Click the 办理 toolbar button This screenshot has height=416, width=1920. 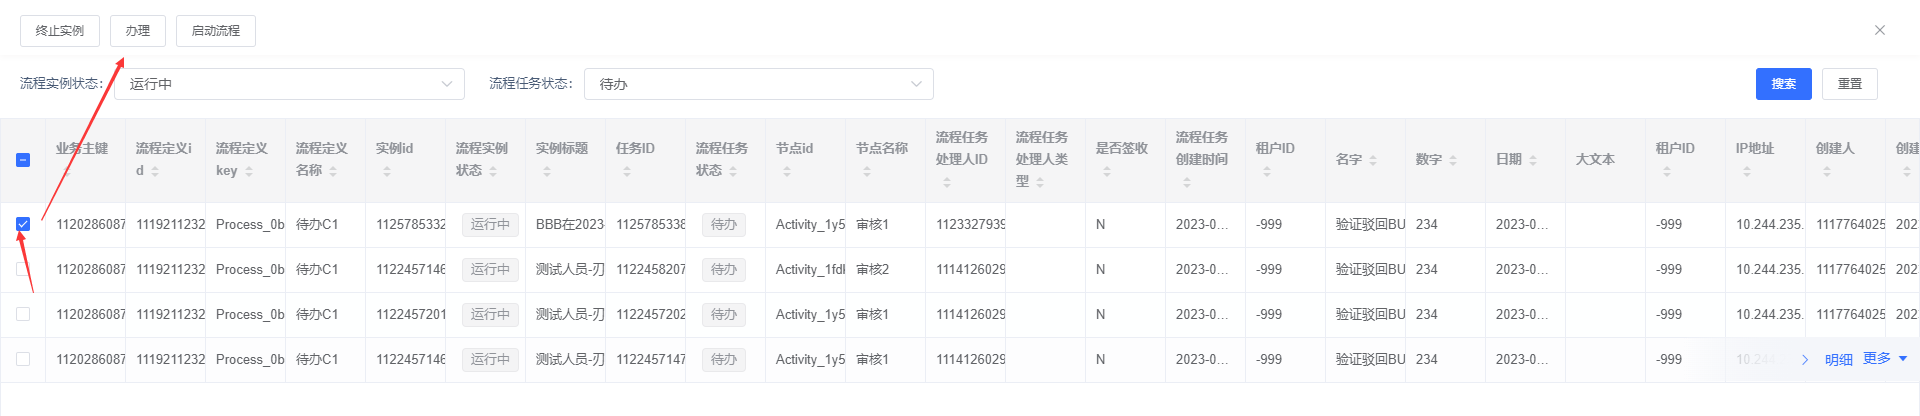tap(138, 31)
